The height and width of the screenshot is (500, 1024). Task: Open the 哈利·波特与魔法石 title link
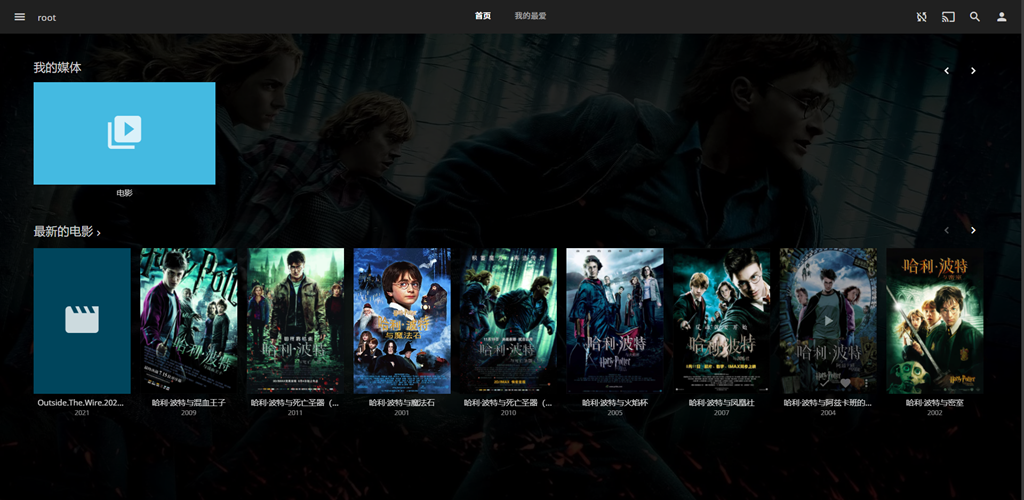[x=402, y=403]
